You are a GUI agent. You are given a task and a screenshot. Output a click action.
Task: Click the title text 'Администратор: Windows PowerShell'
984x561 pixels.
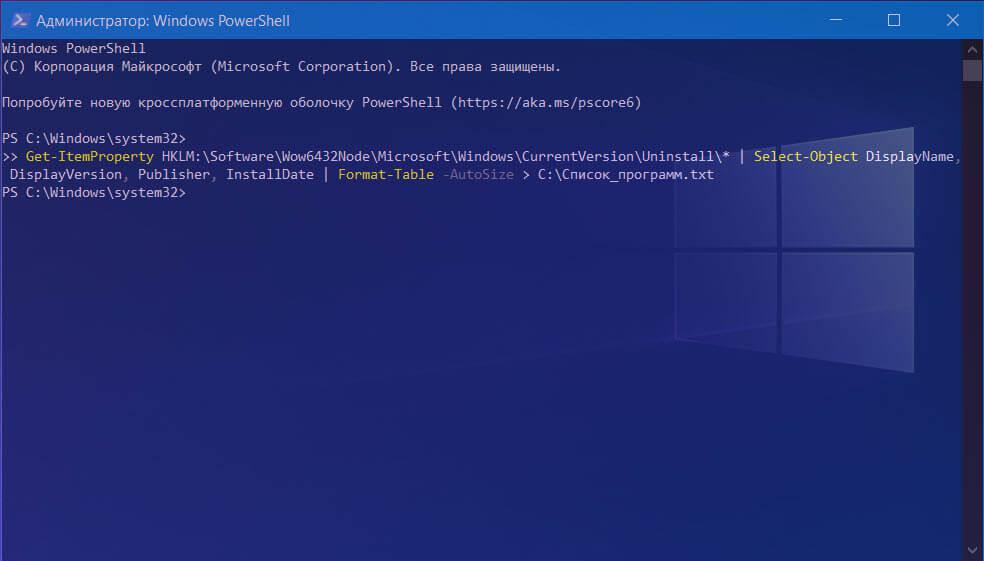163,21
